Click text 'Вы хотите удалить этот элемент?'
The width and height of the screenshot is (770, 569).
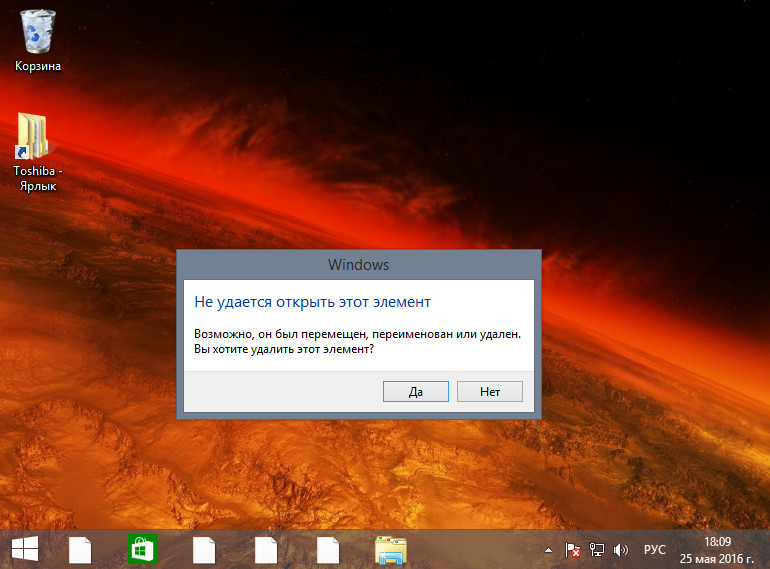point(284,349)
